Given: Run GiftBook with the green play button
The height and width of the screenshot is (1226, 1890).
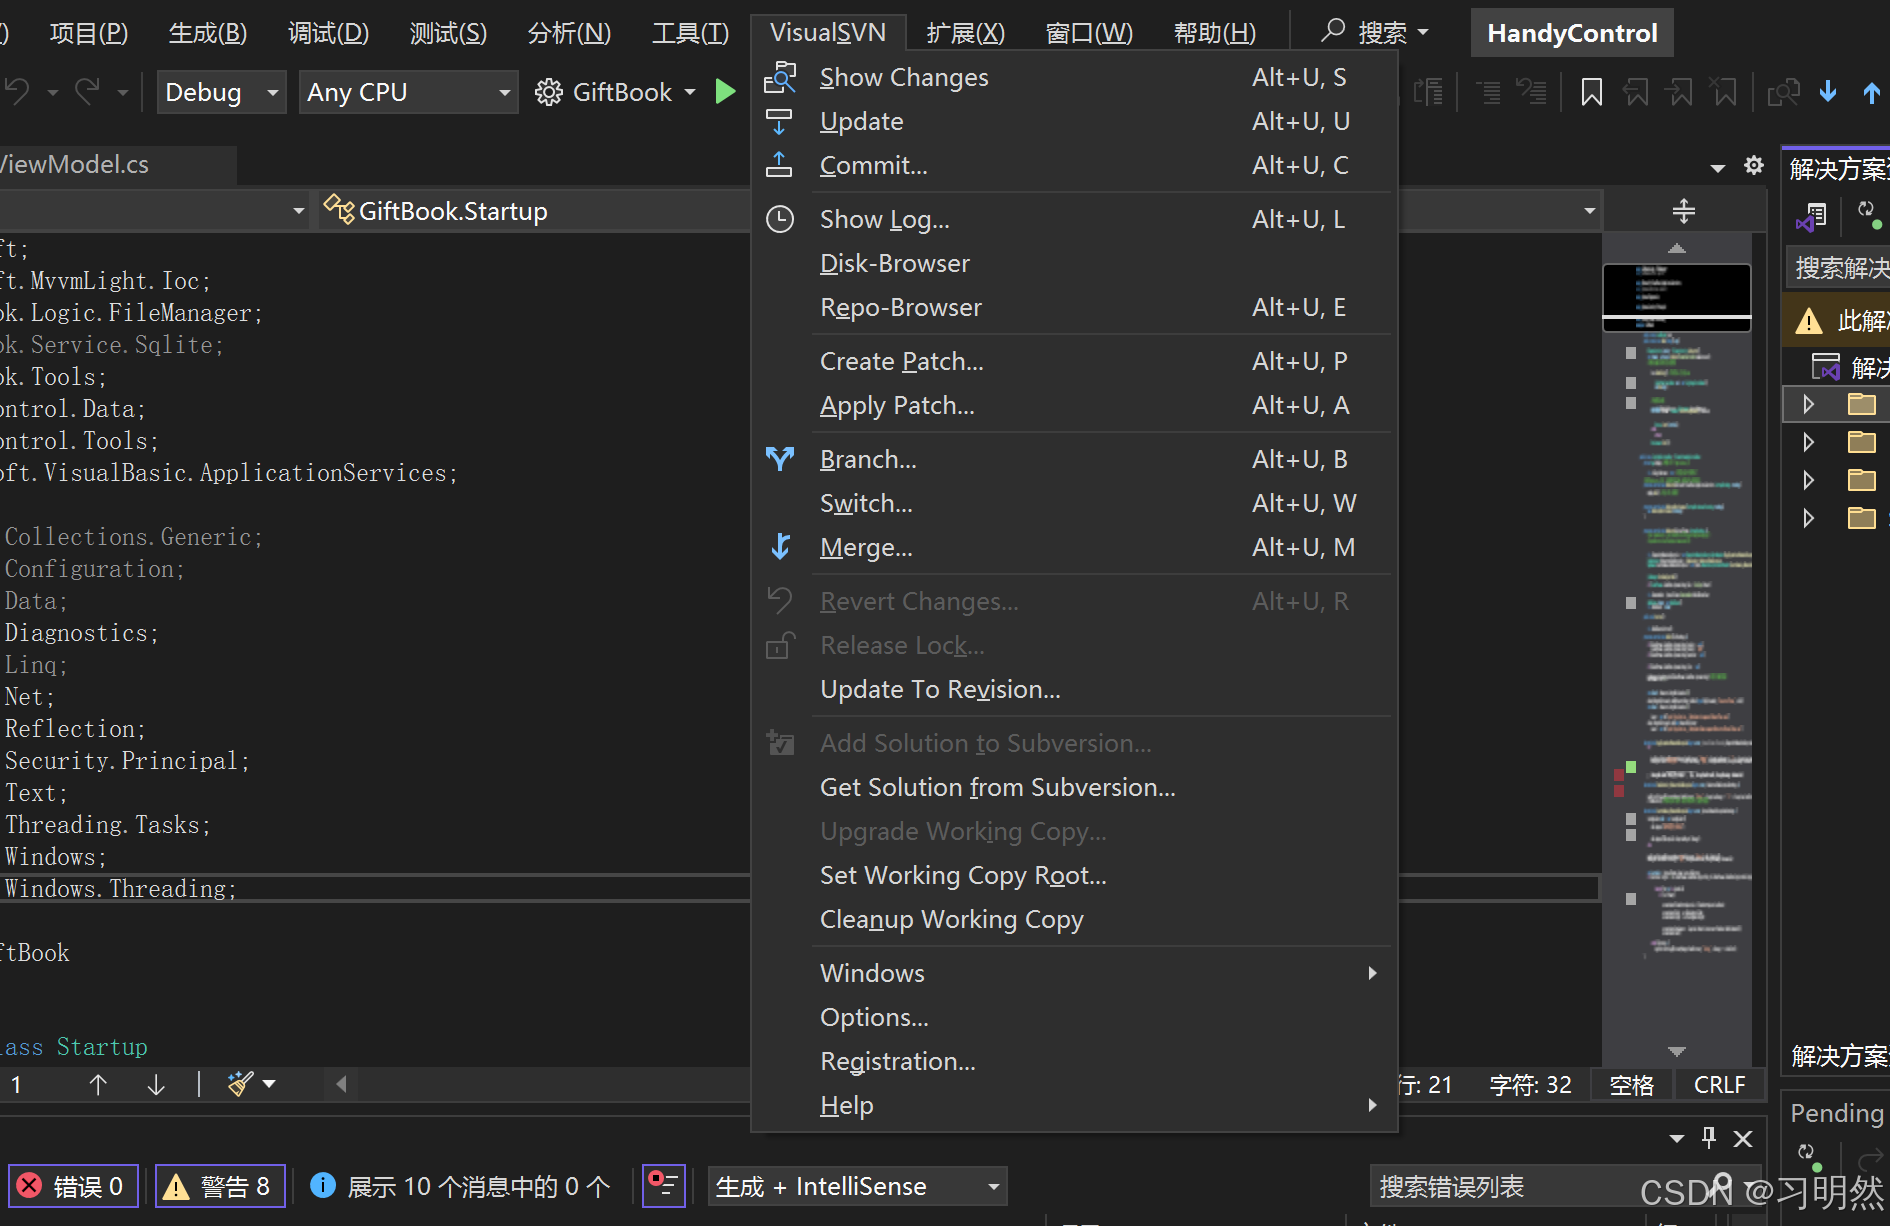Looking at the screenshot, I should coord(726,91).
